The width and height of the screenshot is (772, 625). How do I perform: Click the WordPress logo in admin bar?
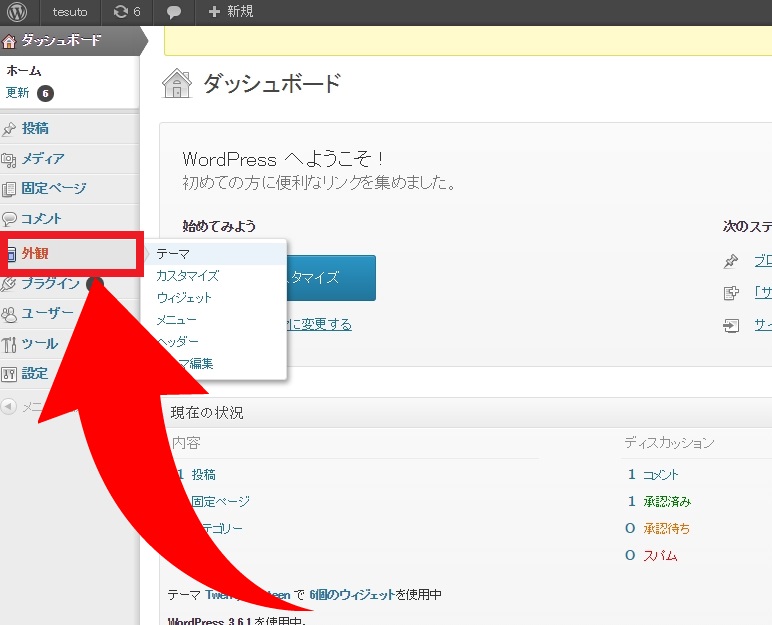coord(19,12)
